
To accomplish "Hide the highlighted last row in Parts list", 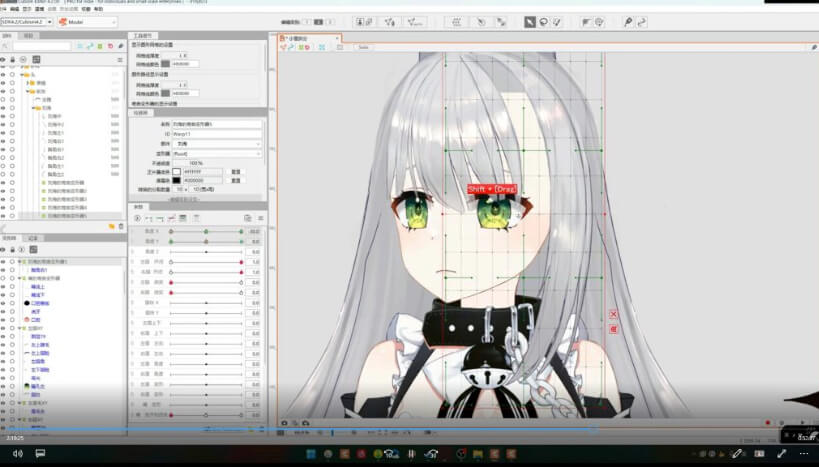I will (x=3, y=216).
